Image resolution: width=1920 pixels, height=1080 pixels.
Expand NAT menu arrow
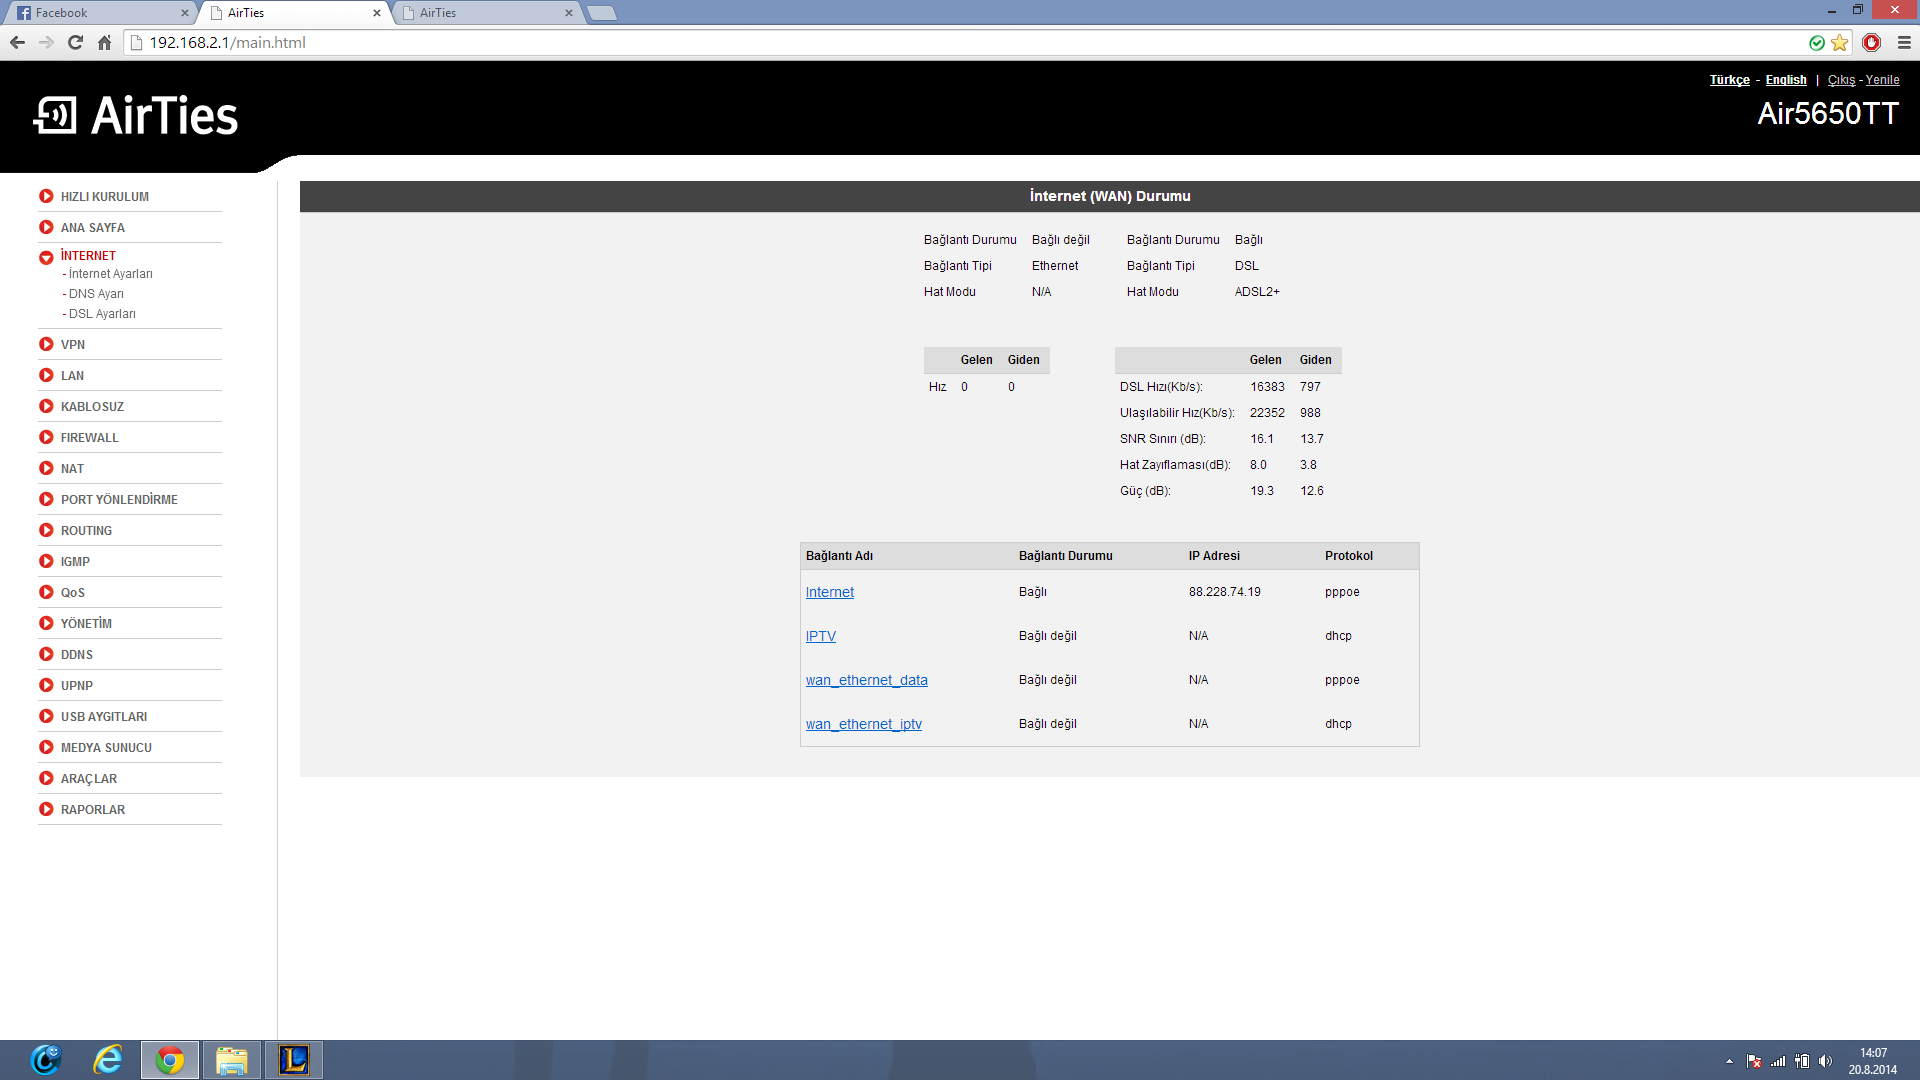[x=46, y=468]
